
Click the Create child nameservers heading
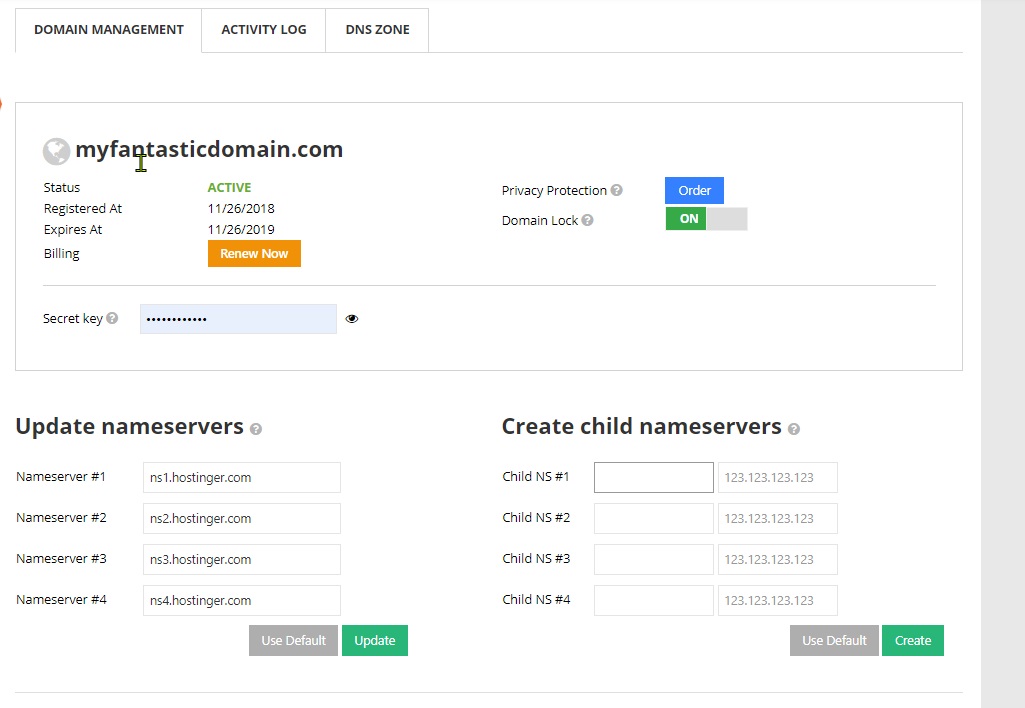point(641,426)
